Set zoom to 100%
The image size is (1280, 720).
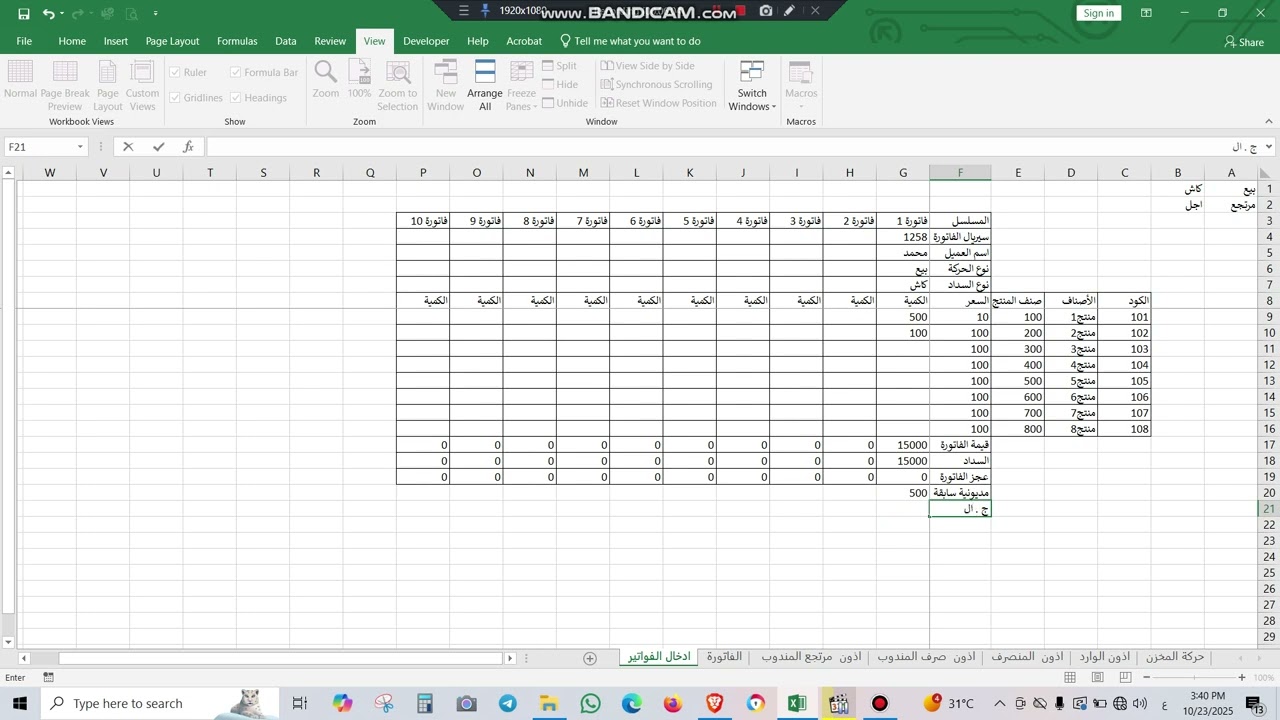[x=360, y=80]
